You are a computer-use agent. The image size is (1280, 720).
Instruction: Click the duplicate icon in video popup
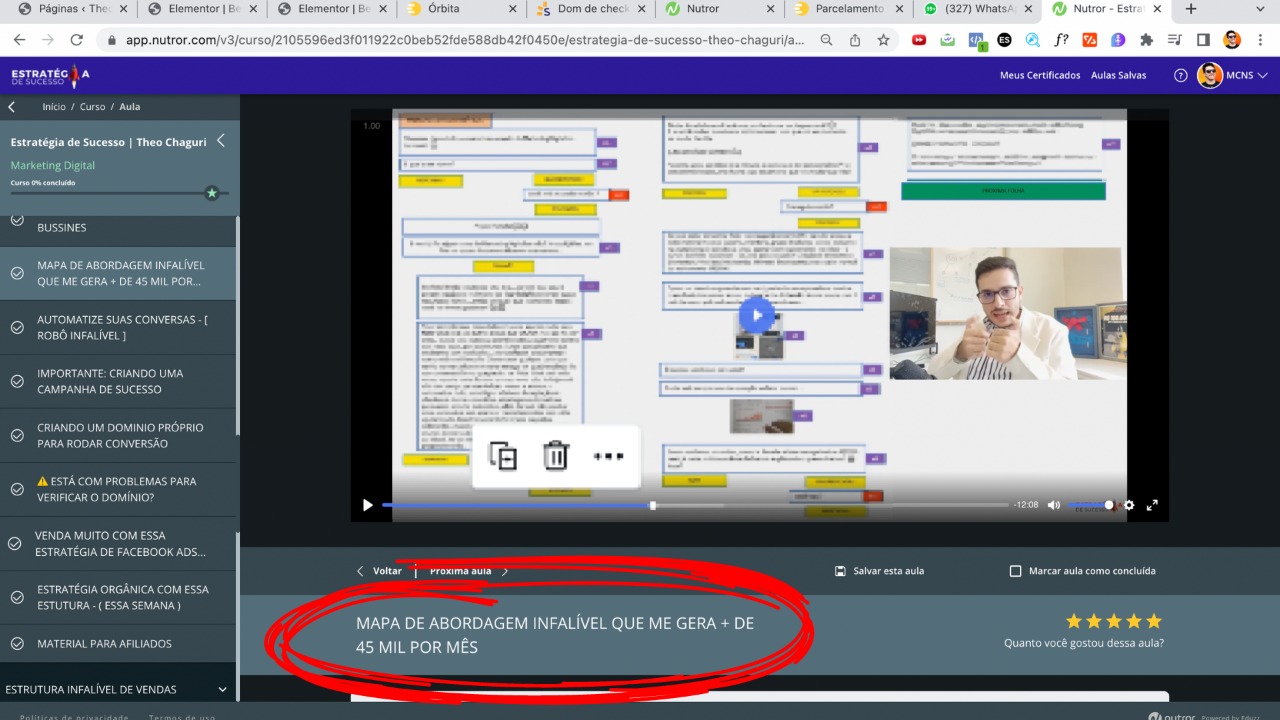[x=502, y=456]
